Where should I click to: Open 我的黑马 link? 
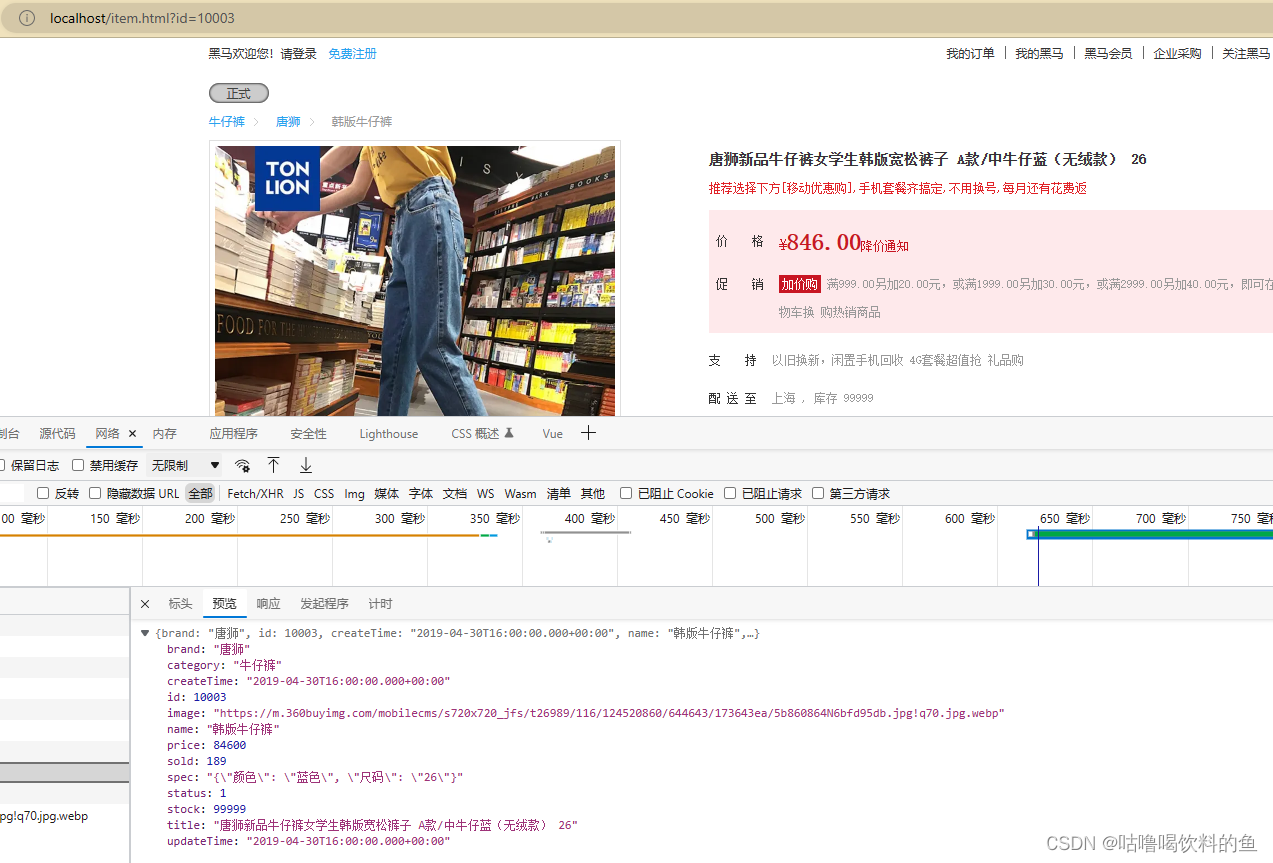[x=1039, y=54]
